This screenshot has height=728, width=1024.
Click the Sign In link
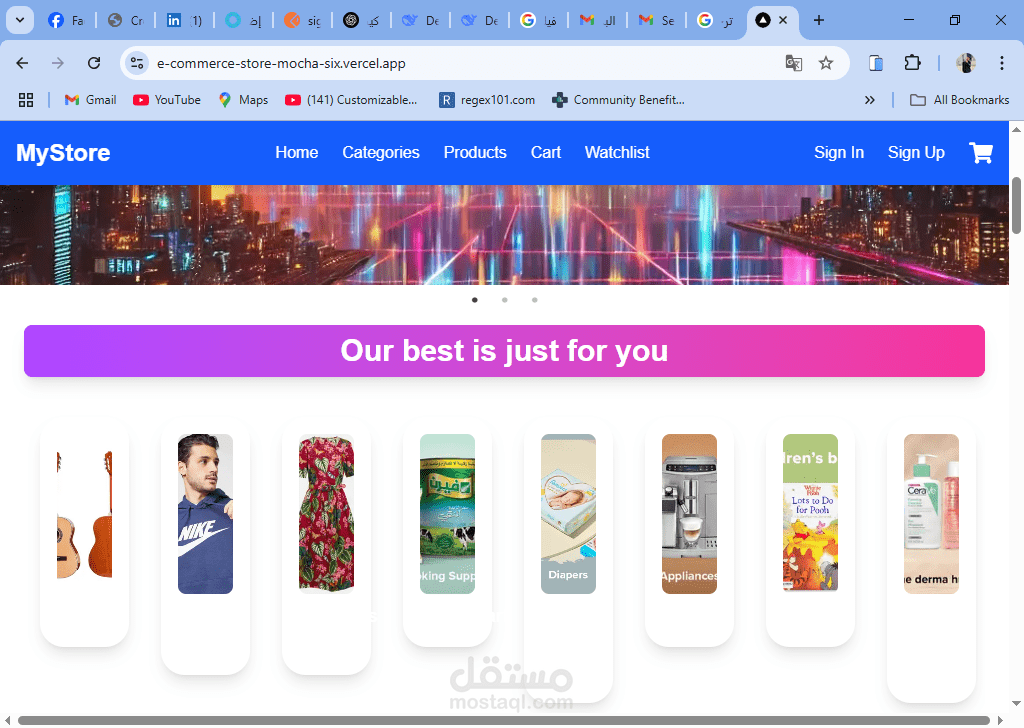coord(839,153)
